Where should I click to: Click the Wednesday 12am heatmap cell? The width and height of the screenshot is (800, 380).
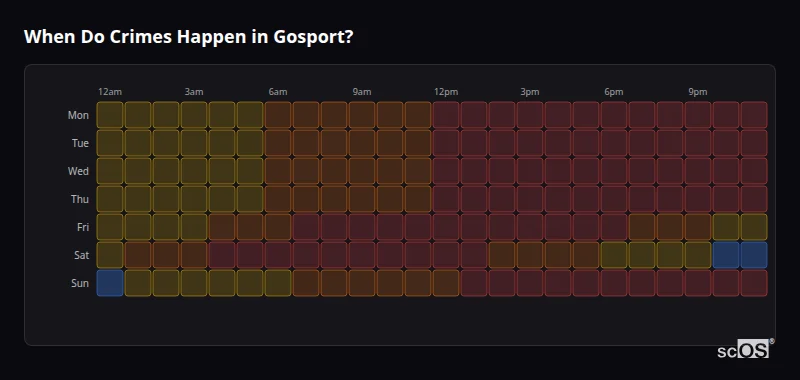[x=110, y=171]
